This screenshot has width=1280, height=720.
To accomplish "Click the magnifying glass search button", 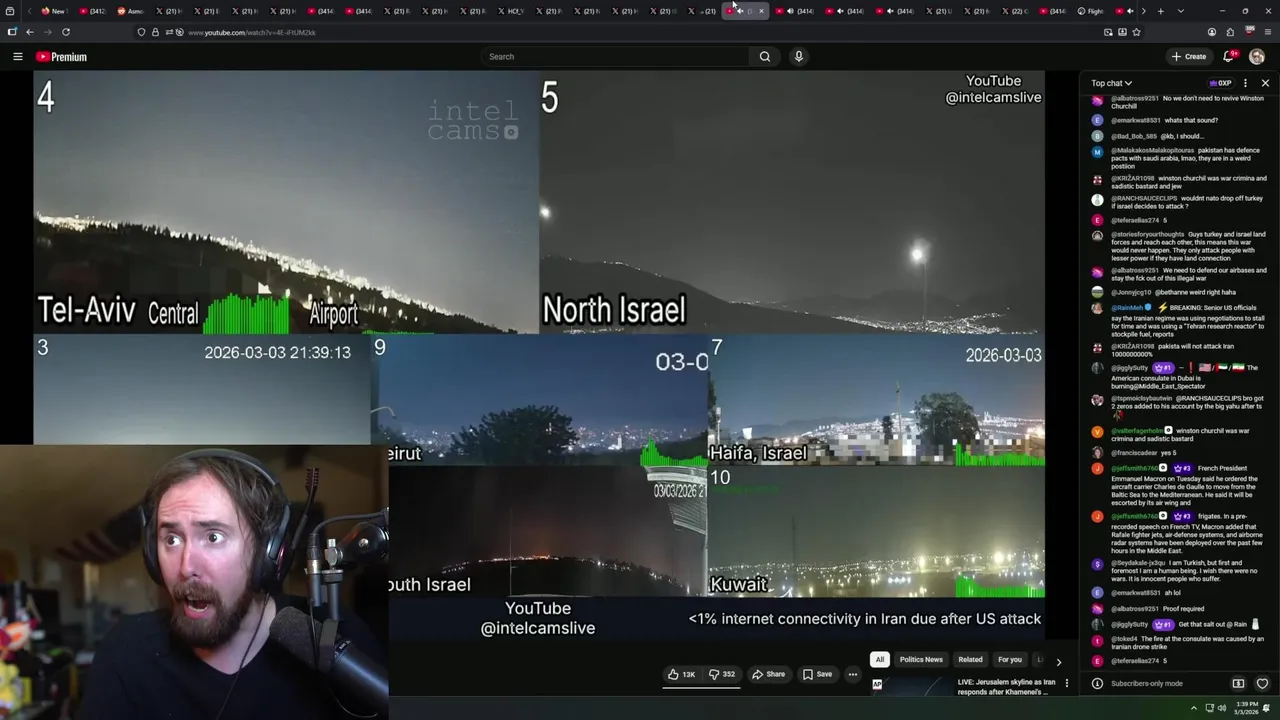I will pos(765,57).
